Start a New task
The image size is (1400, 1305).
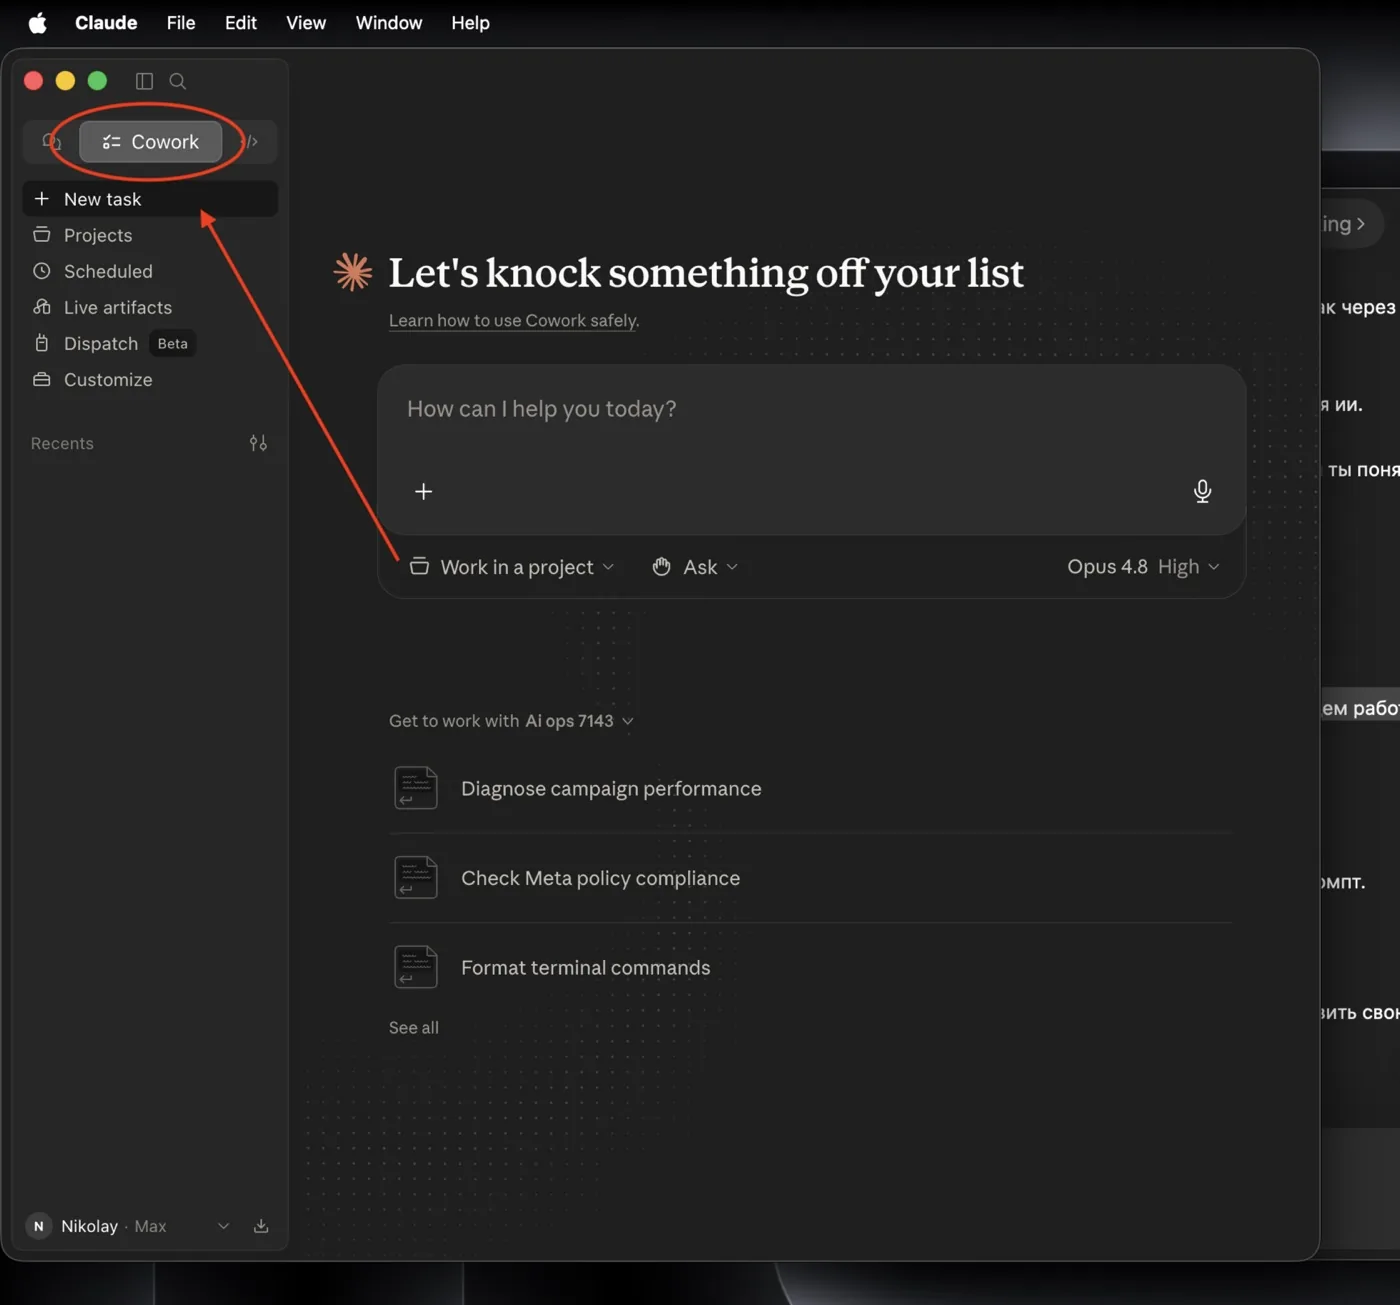[150, 199]
